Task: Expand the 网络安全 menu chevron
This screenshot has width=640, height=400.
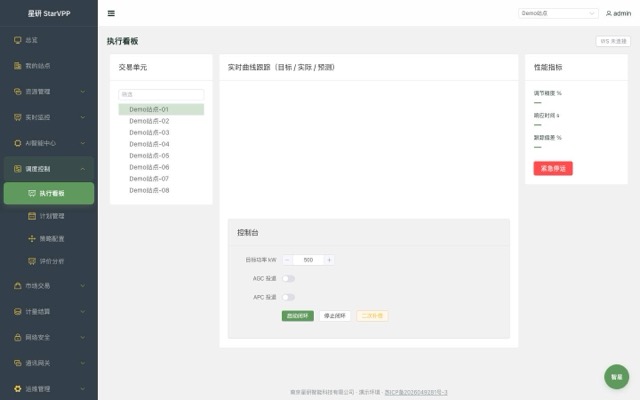Action: tap(83, 337)
